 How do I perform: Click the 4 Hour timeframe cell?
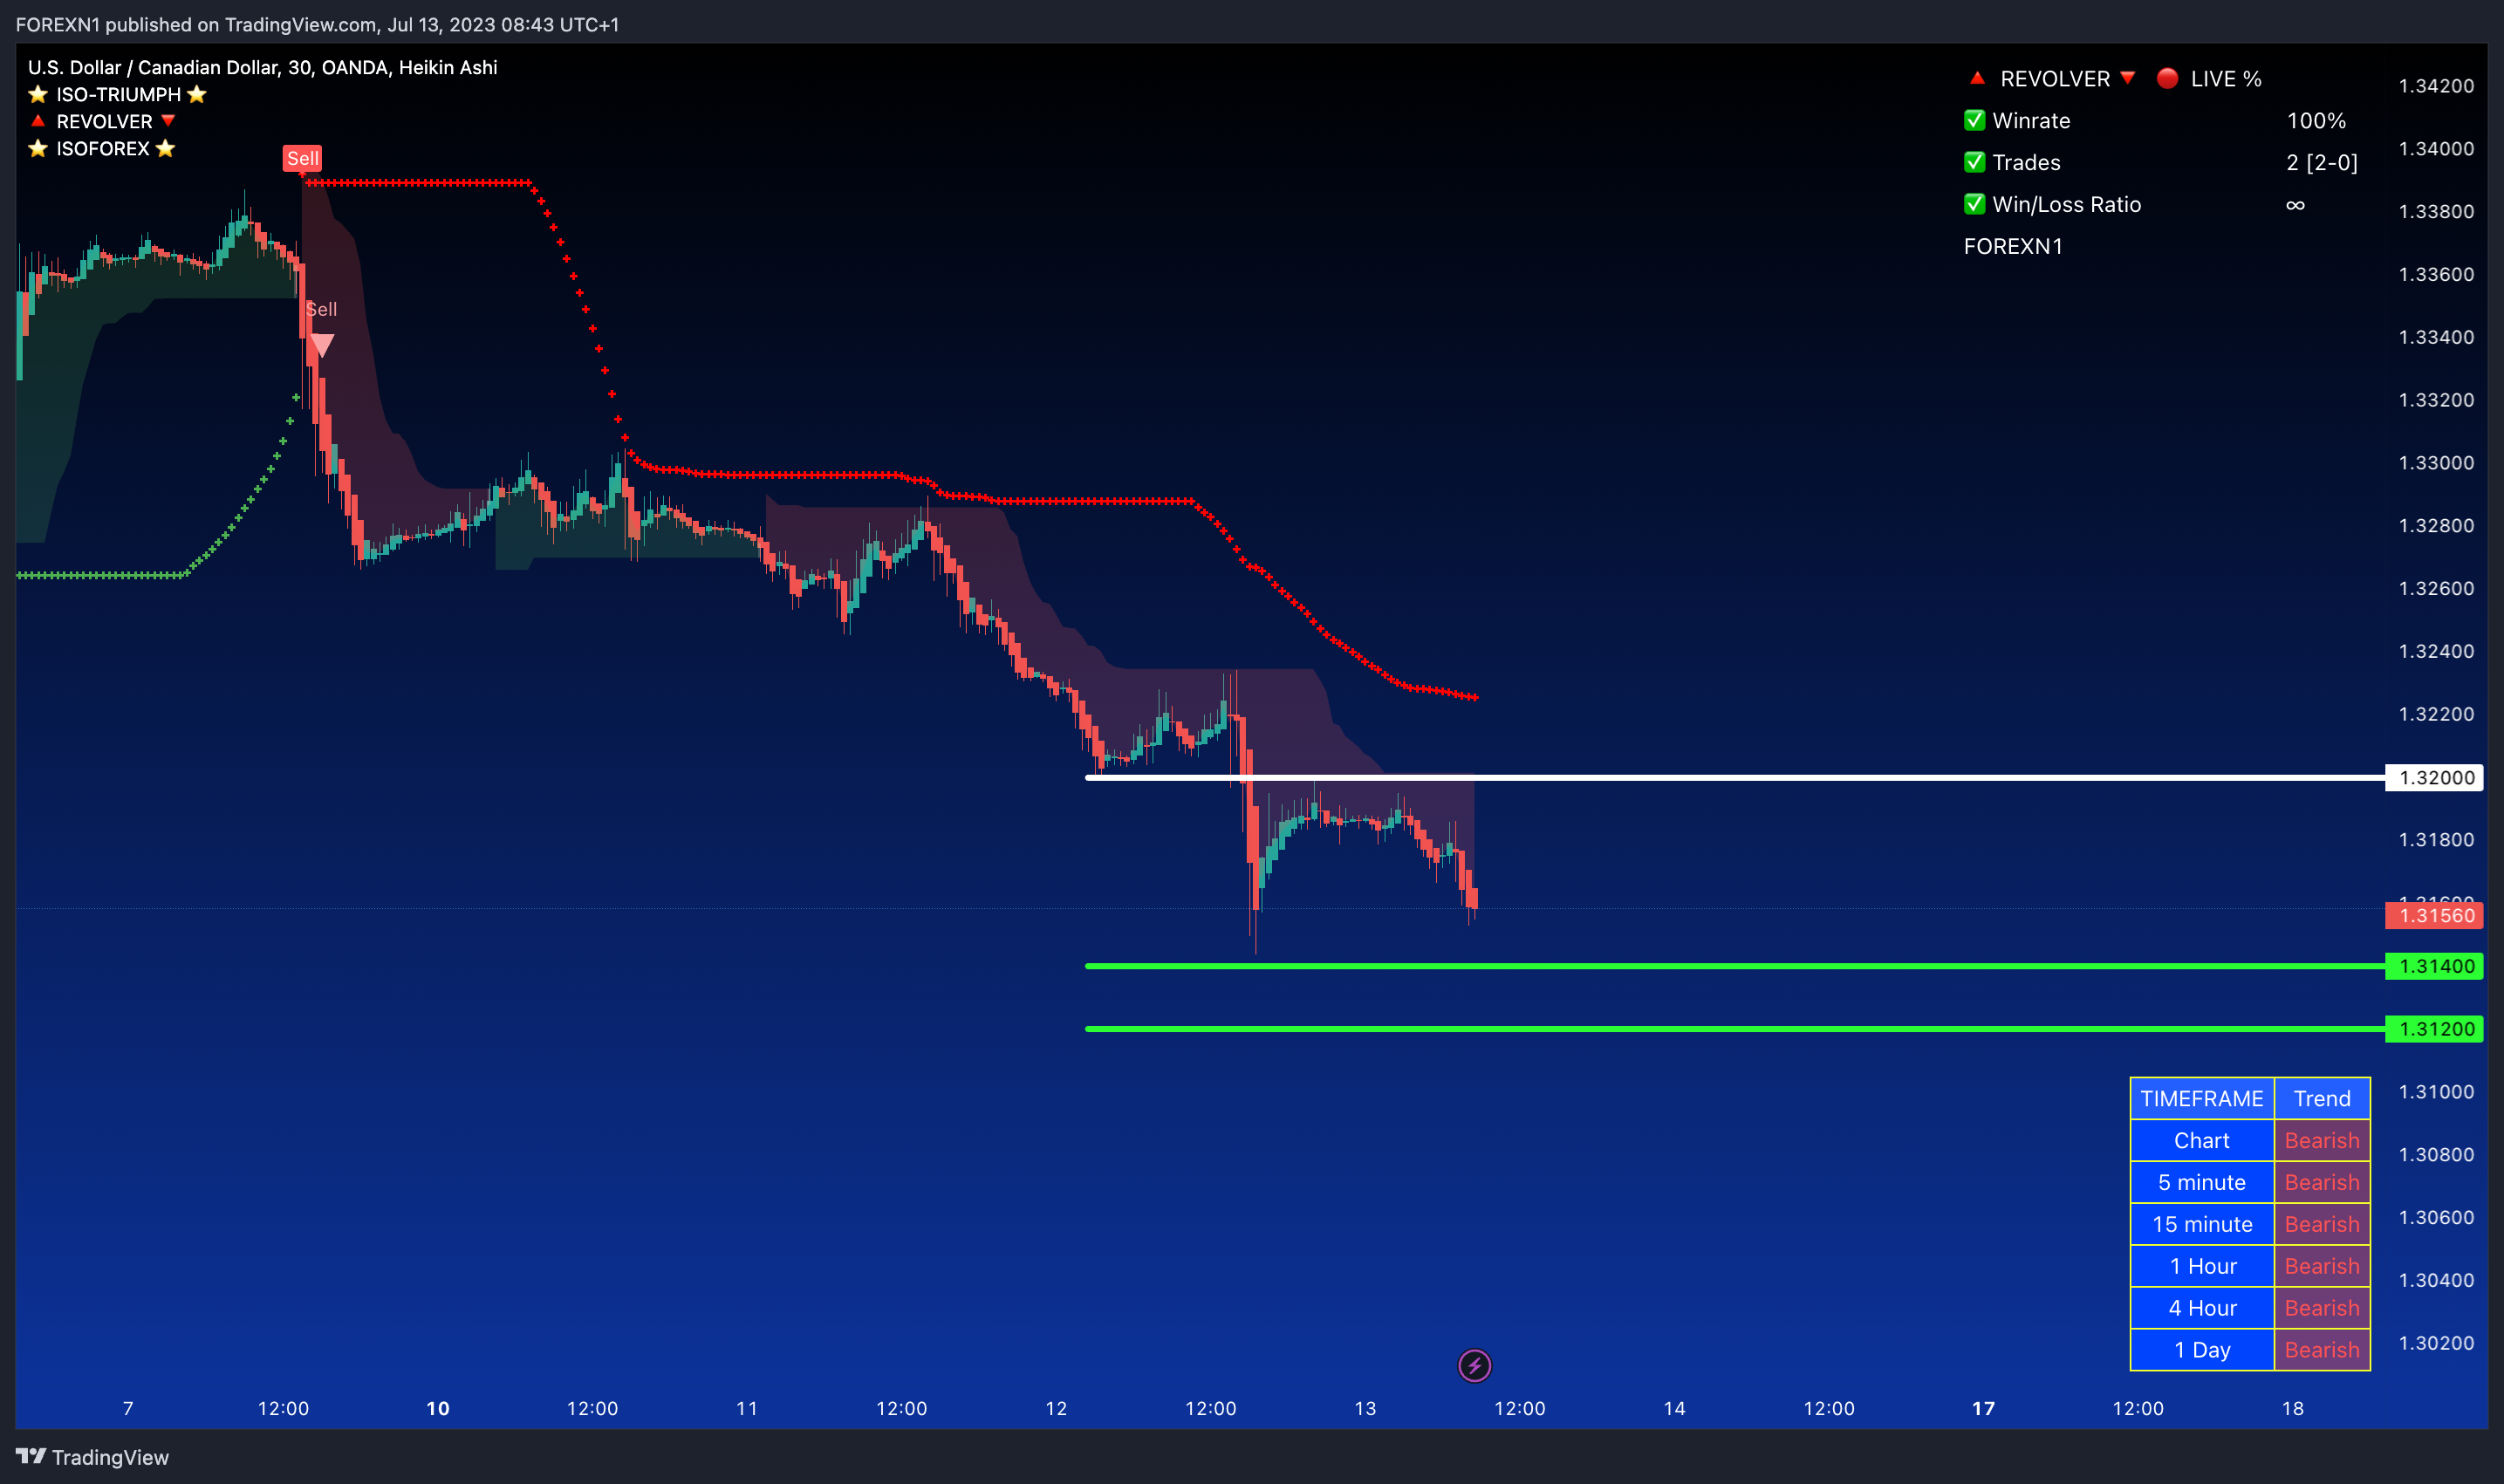point(2202,1308)
